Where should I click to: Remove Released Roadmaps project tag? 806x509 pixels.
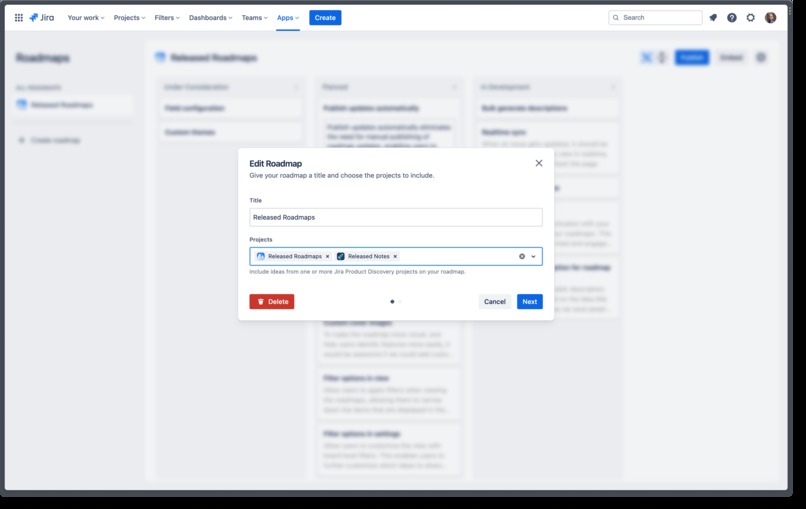[x=327, y=256]
